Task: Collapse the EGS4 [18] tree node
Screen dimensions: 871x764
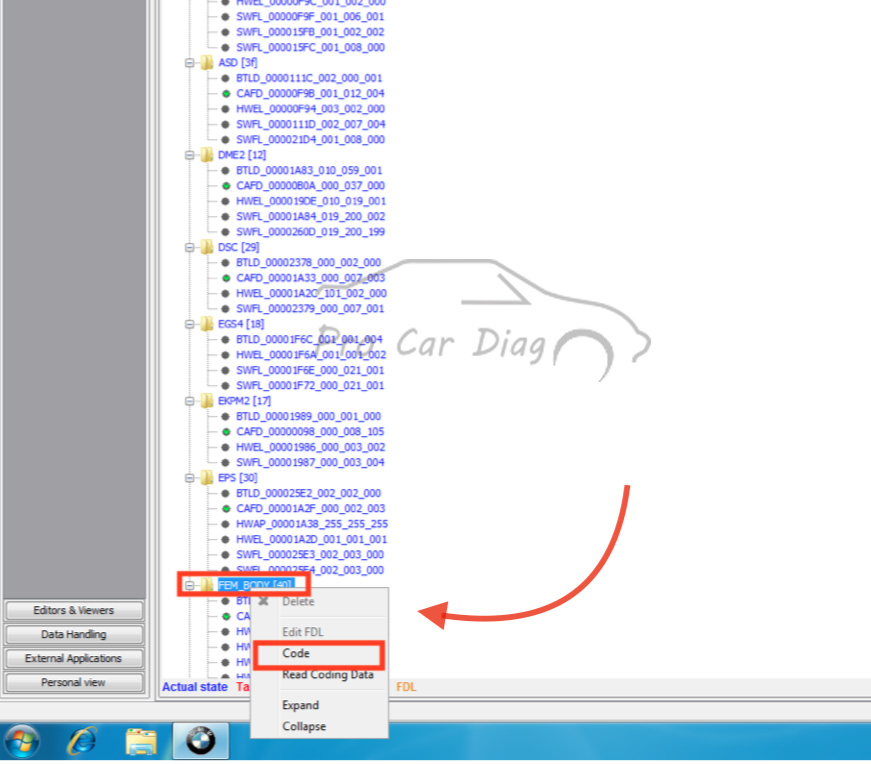Action: [x=189, y=324]
